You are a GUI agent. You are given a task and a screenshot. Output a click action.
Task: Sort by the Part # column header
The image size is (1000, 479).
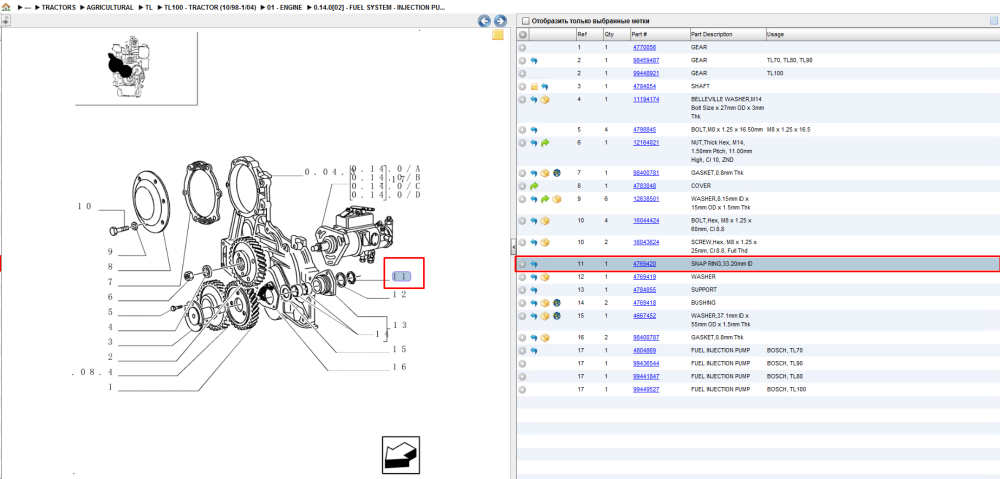[x=659, y=34]
